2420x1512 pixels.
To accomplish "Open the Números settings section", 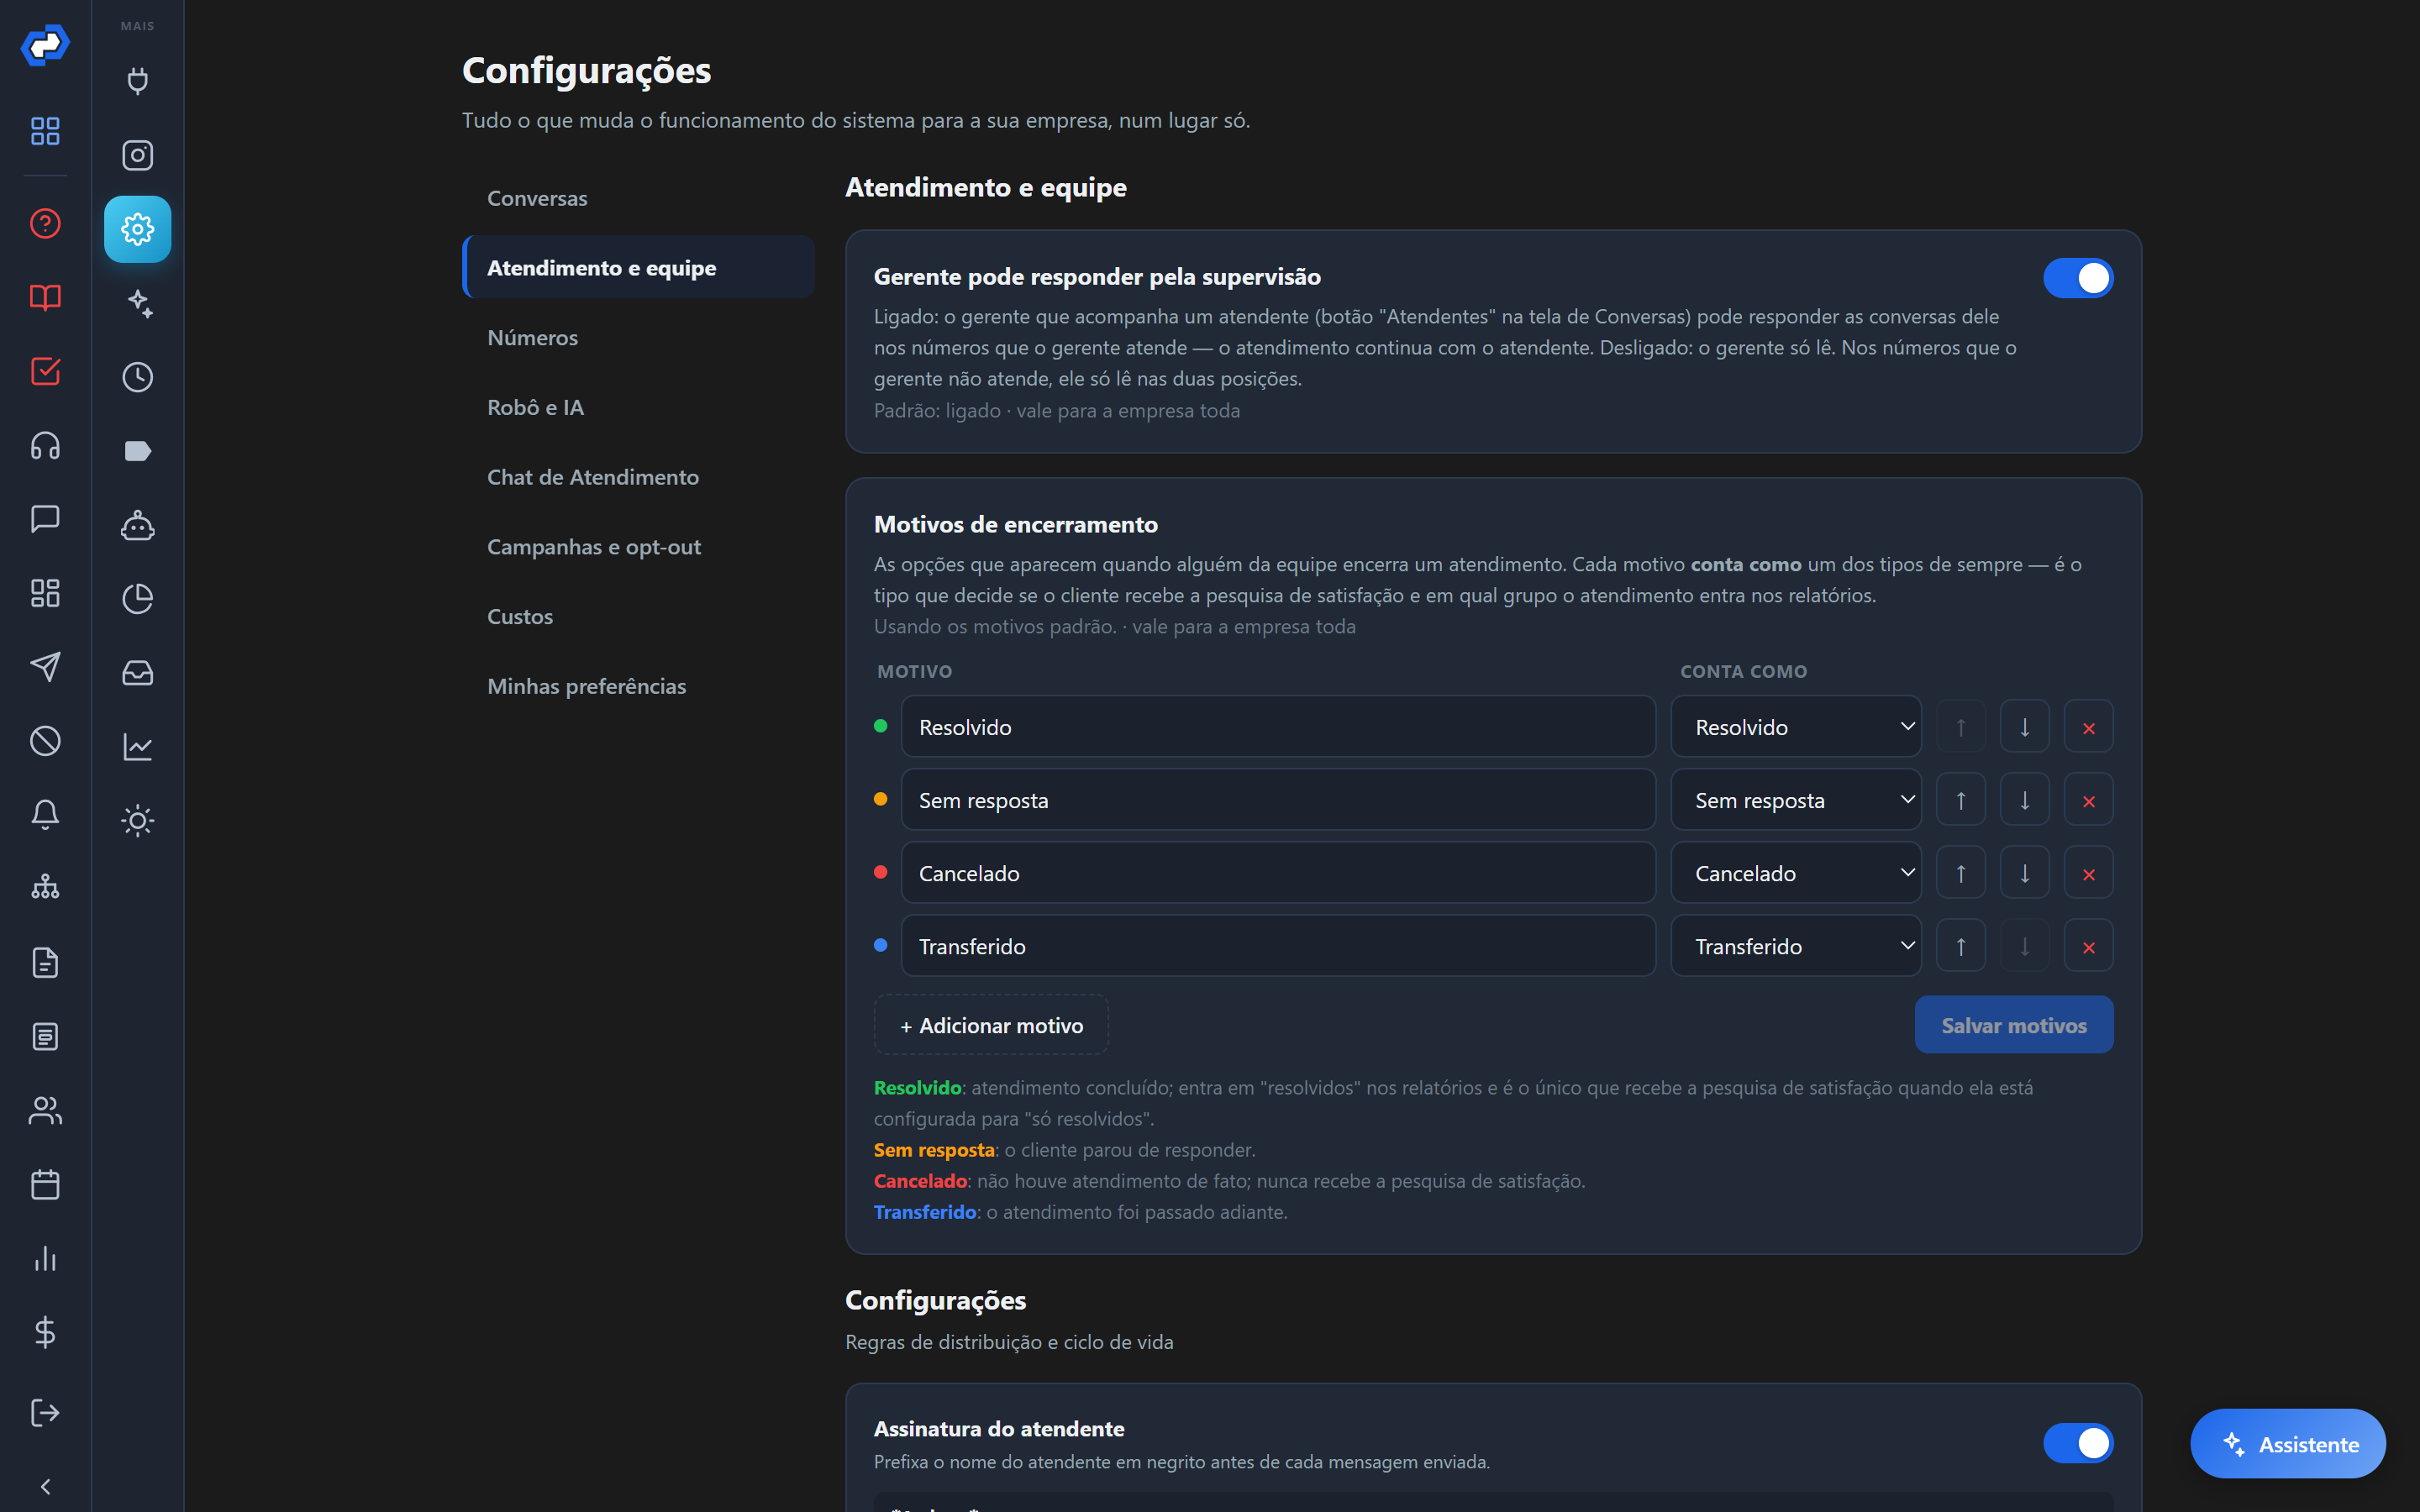I will 638,337.
